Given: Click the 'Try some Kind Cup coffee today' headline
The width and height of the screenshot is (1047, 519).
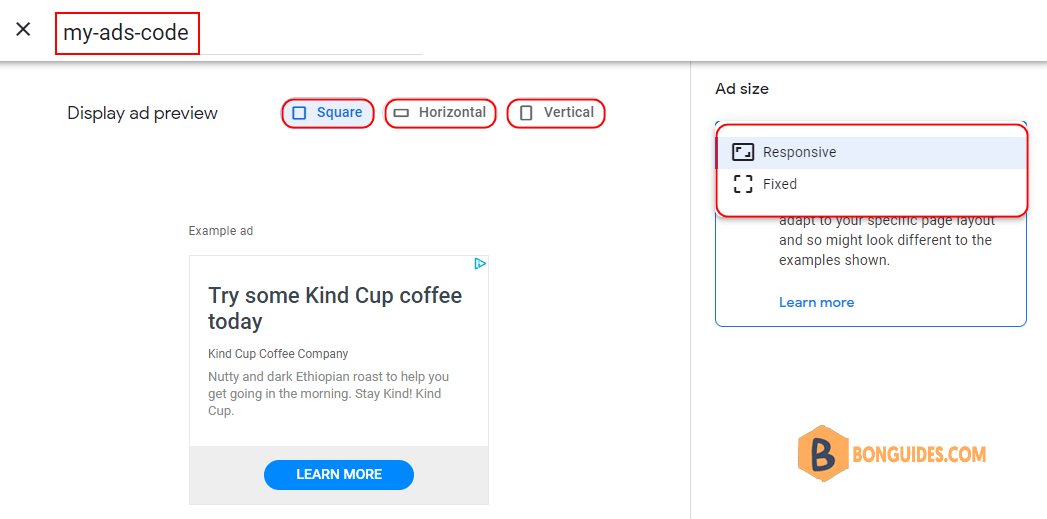Looking at the screenshot, I should 335,308.
